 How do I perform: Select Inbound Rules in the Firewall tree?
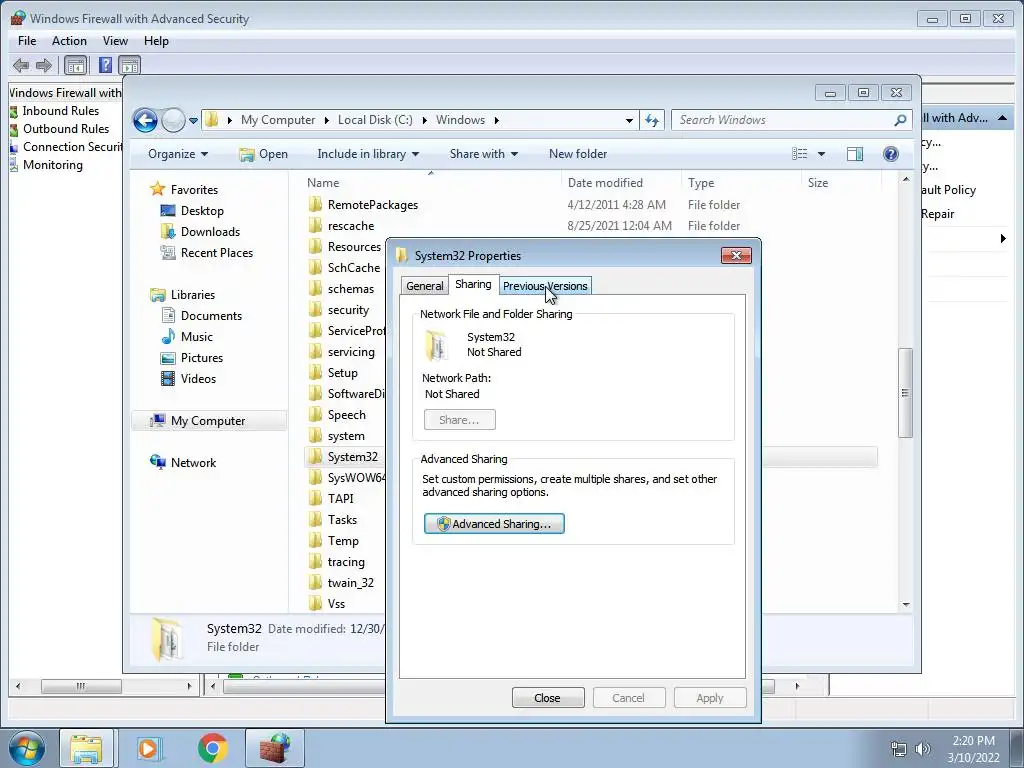pyautogui.click(x=61, y=111)
